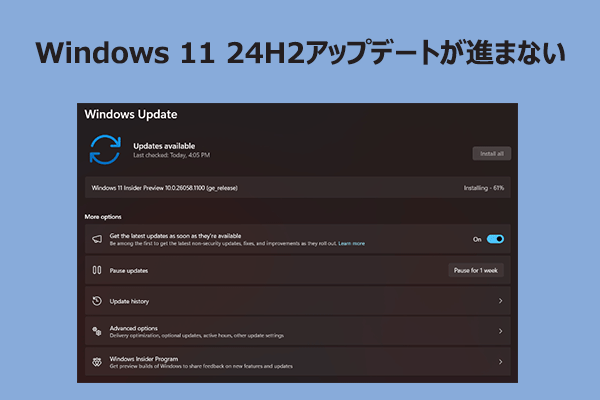Expand the Update history chevron
600x400 pixels.
click(x=500, y=301)
